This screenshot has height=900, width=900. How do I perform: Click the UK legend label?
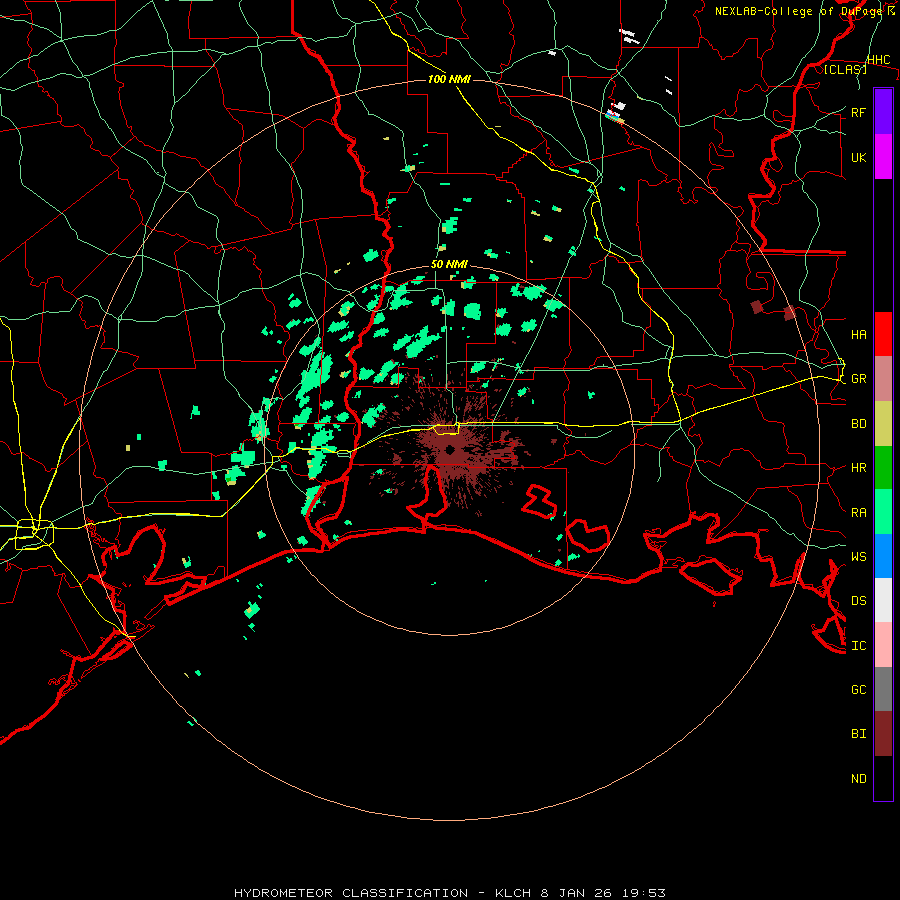tap(858, 157)
